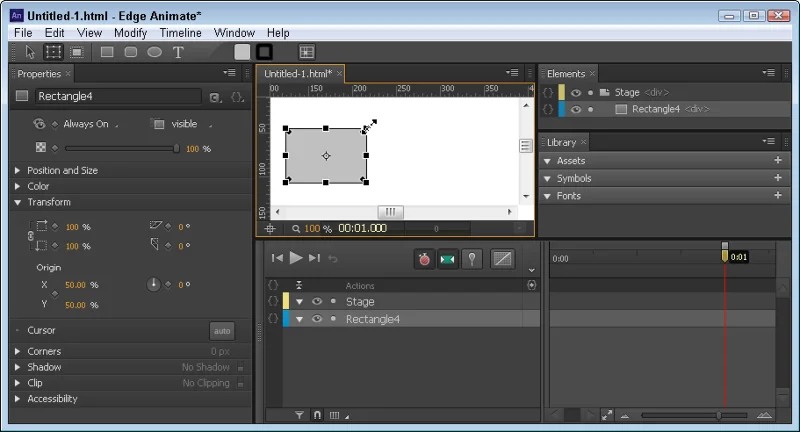
Task: Select the Rounded Rectangle tool
Action: [131, 52]
